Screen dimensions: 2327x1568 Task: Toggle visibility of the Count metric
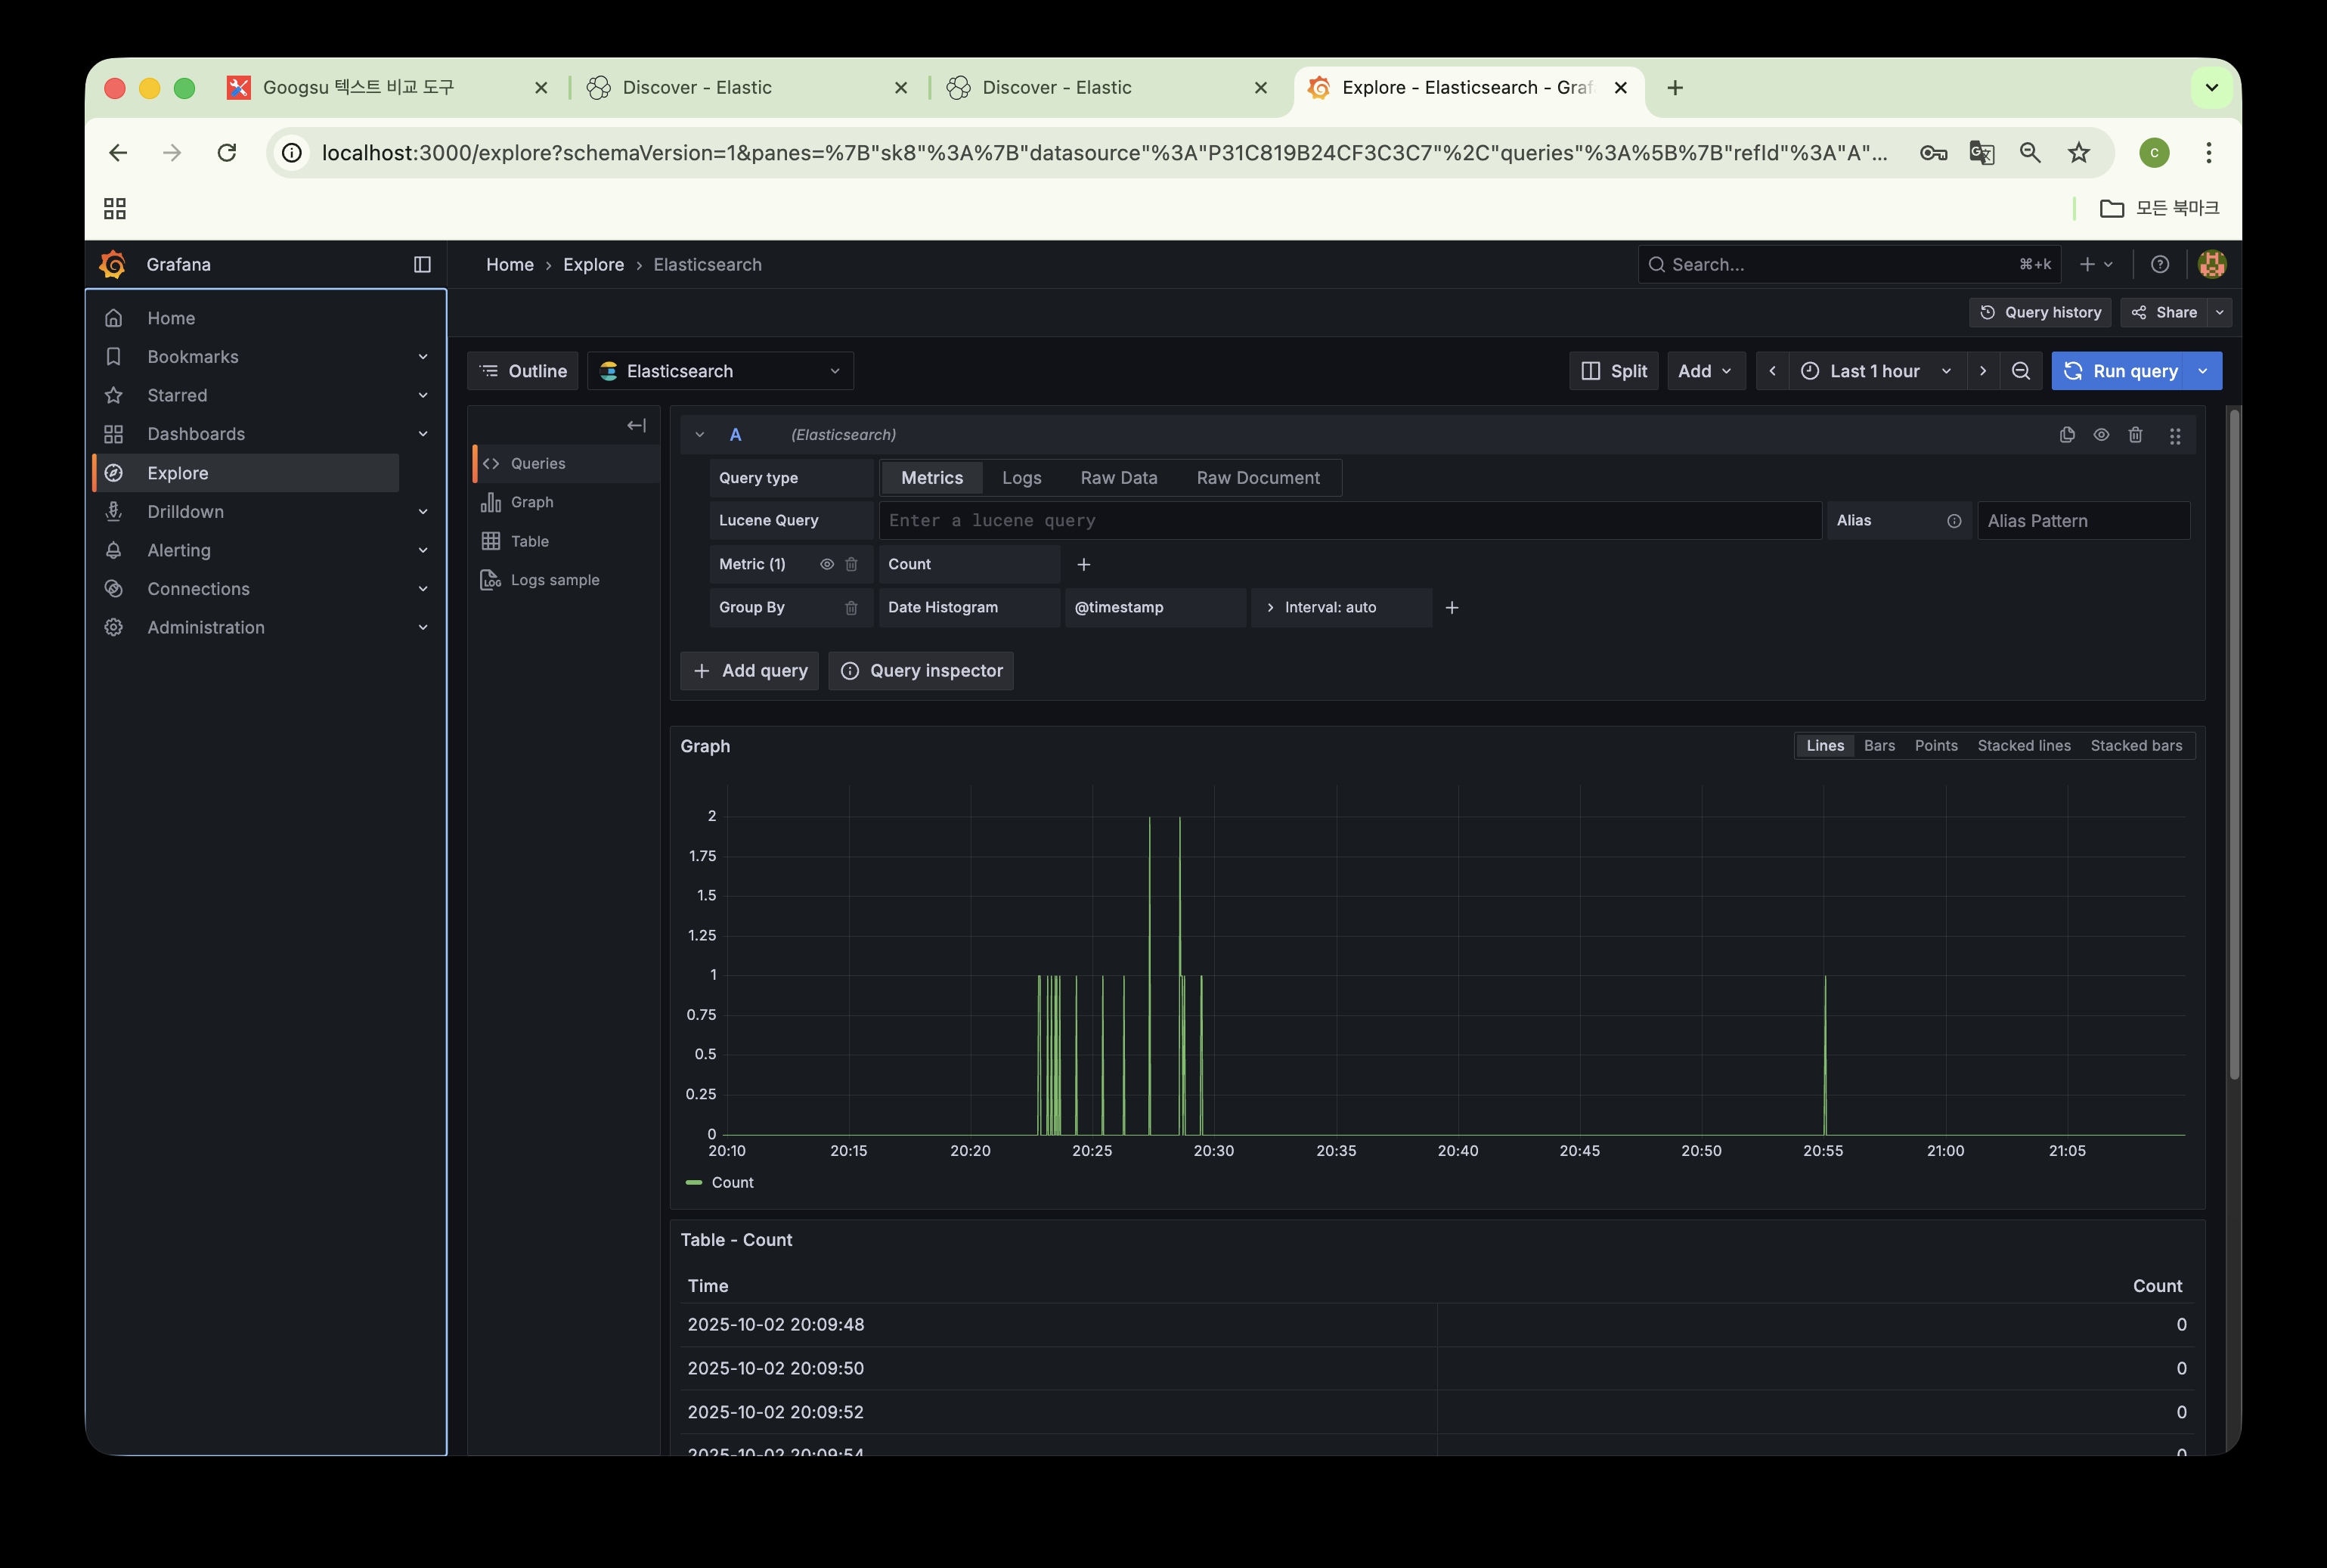pyautogui.click(x=827, y=564)
